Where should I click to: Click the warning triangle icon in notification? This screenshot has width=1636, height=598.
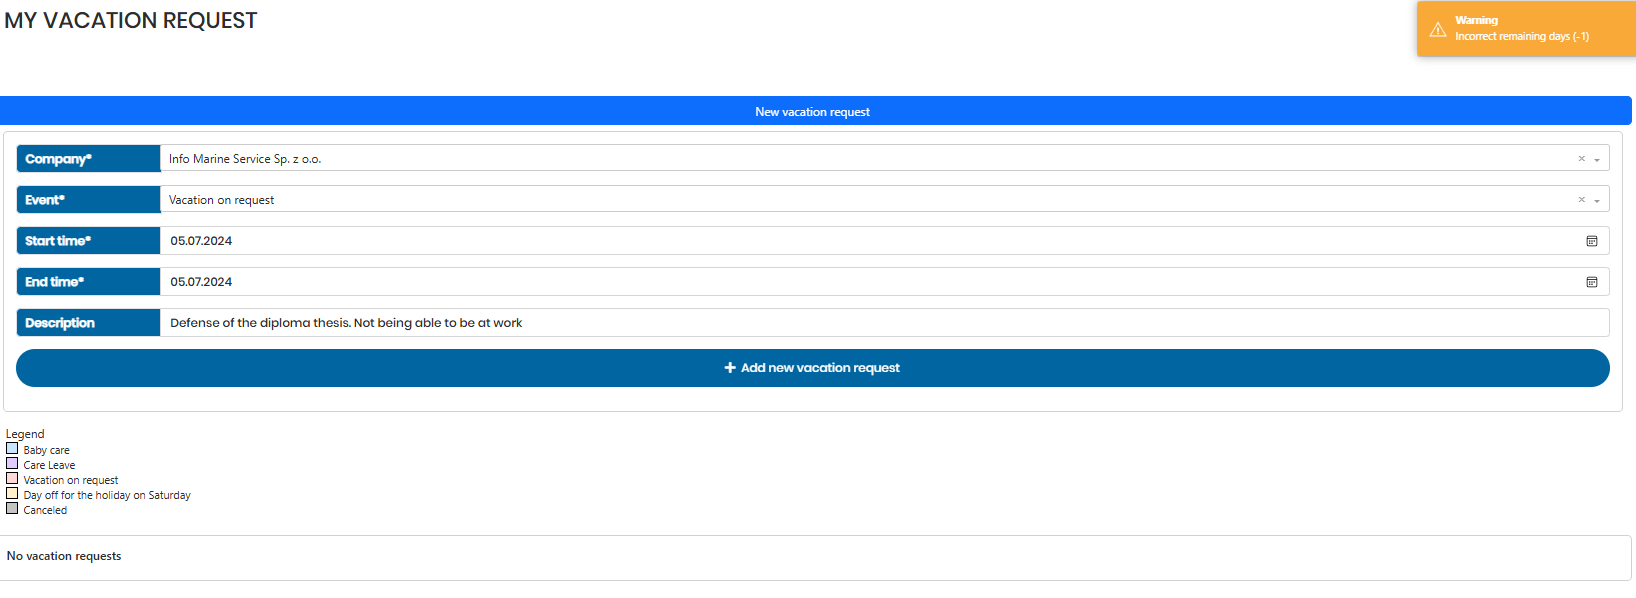click(x=1438, y=29)
